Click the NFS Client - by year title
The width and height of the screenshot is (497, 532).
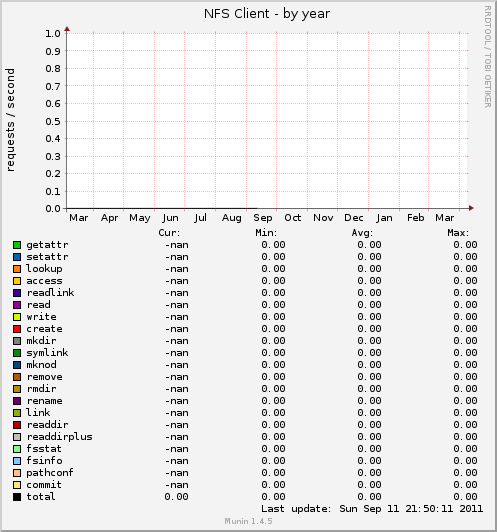[x=267, y=14]
